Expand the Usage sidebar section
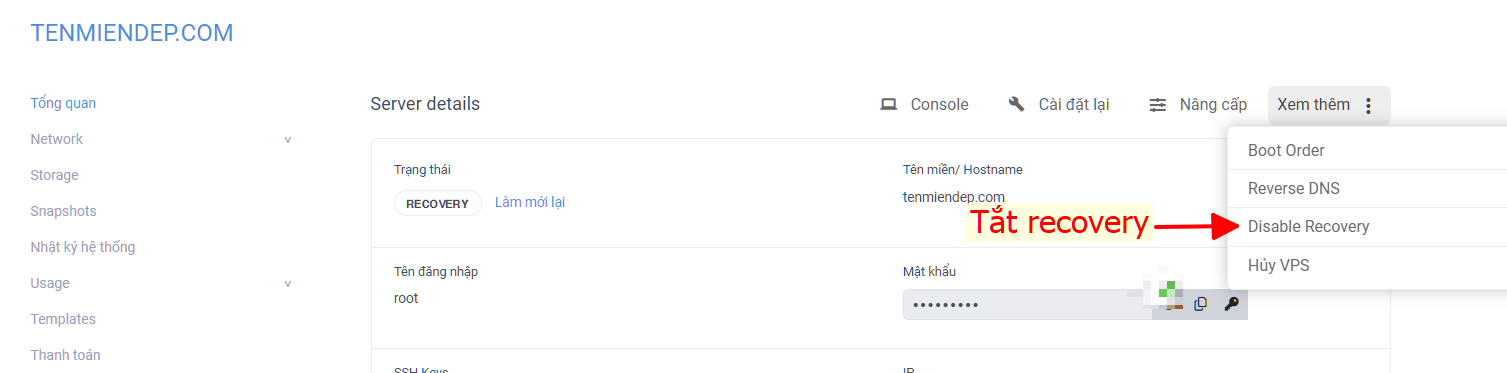The width and height of the screenshot is (1507, 373). point(288,284)
